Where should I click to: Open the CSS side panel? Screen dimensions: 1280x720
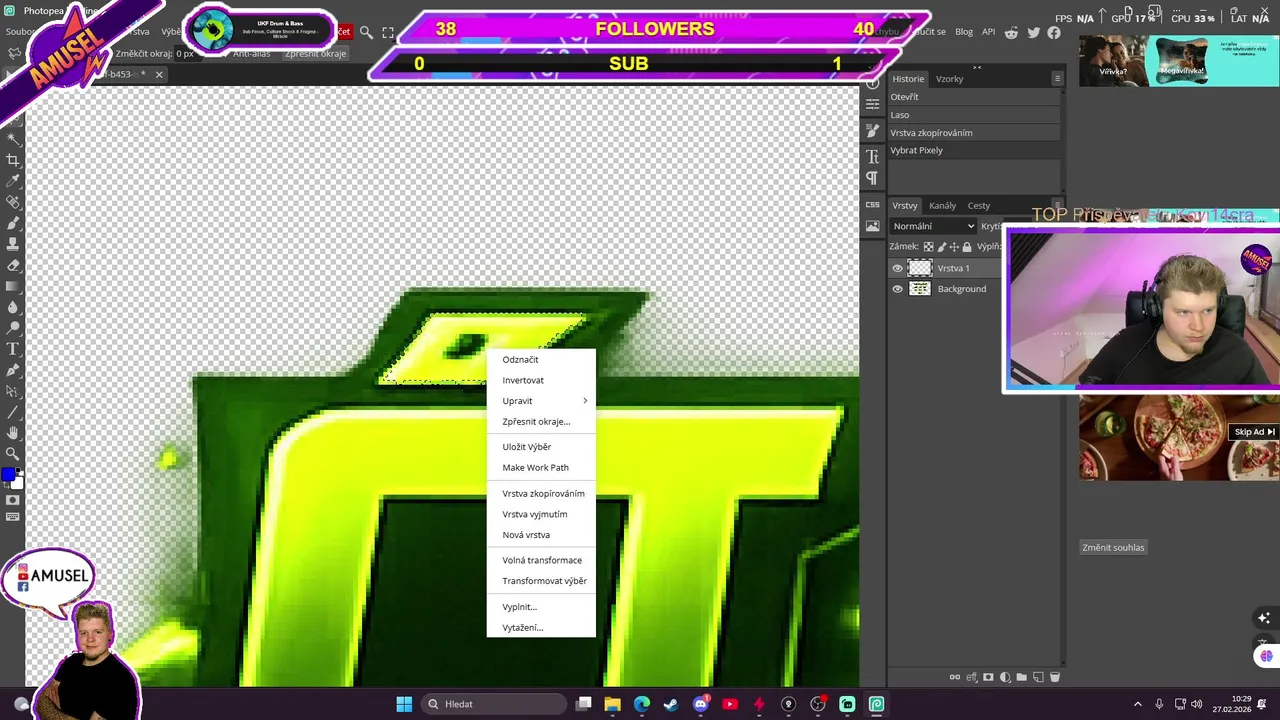(x=872, y=205)
